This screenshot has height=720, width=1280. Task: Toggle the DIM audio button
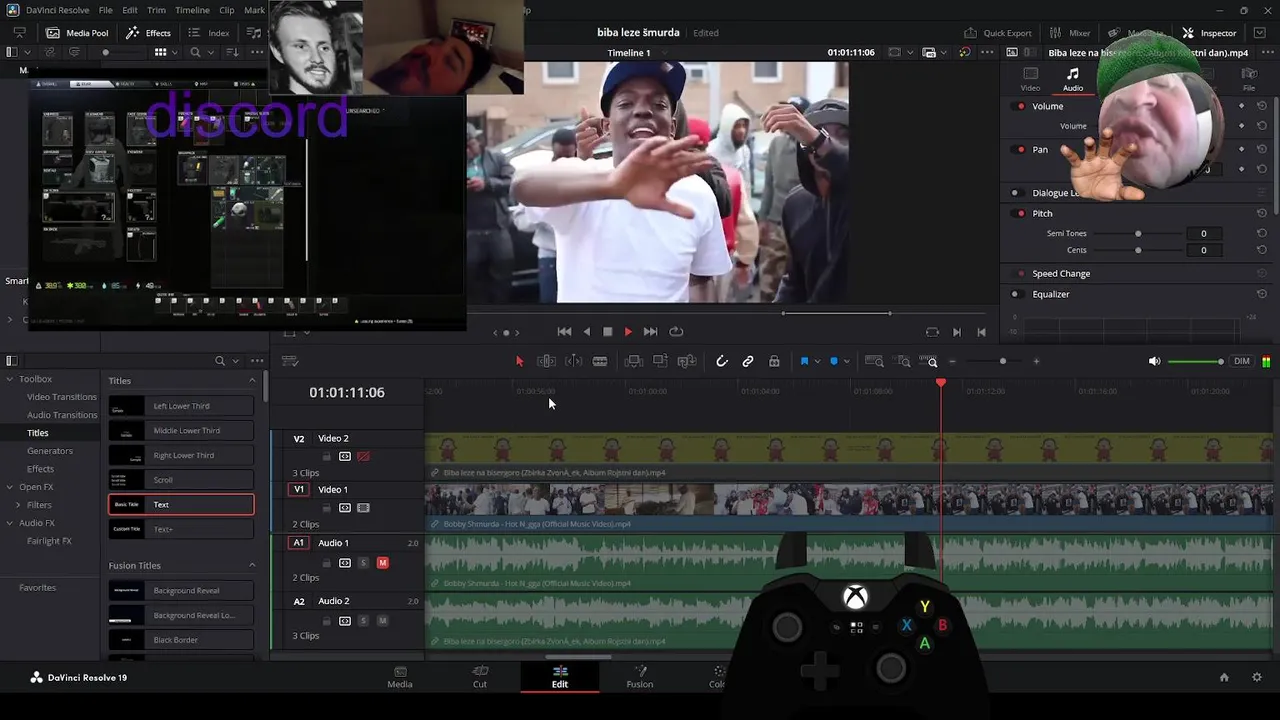[x=1241, y=361]
